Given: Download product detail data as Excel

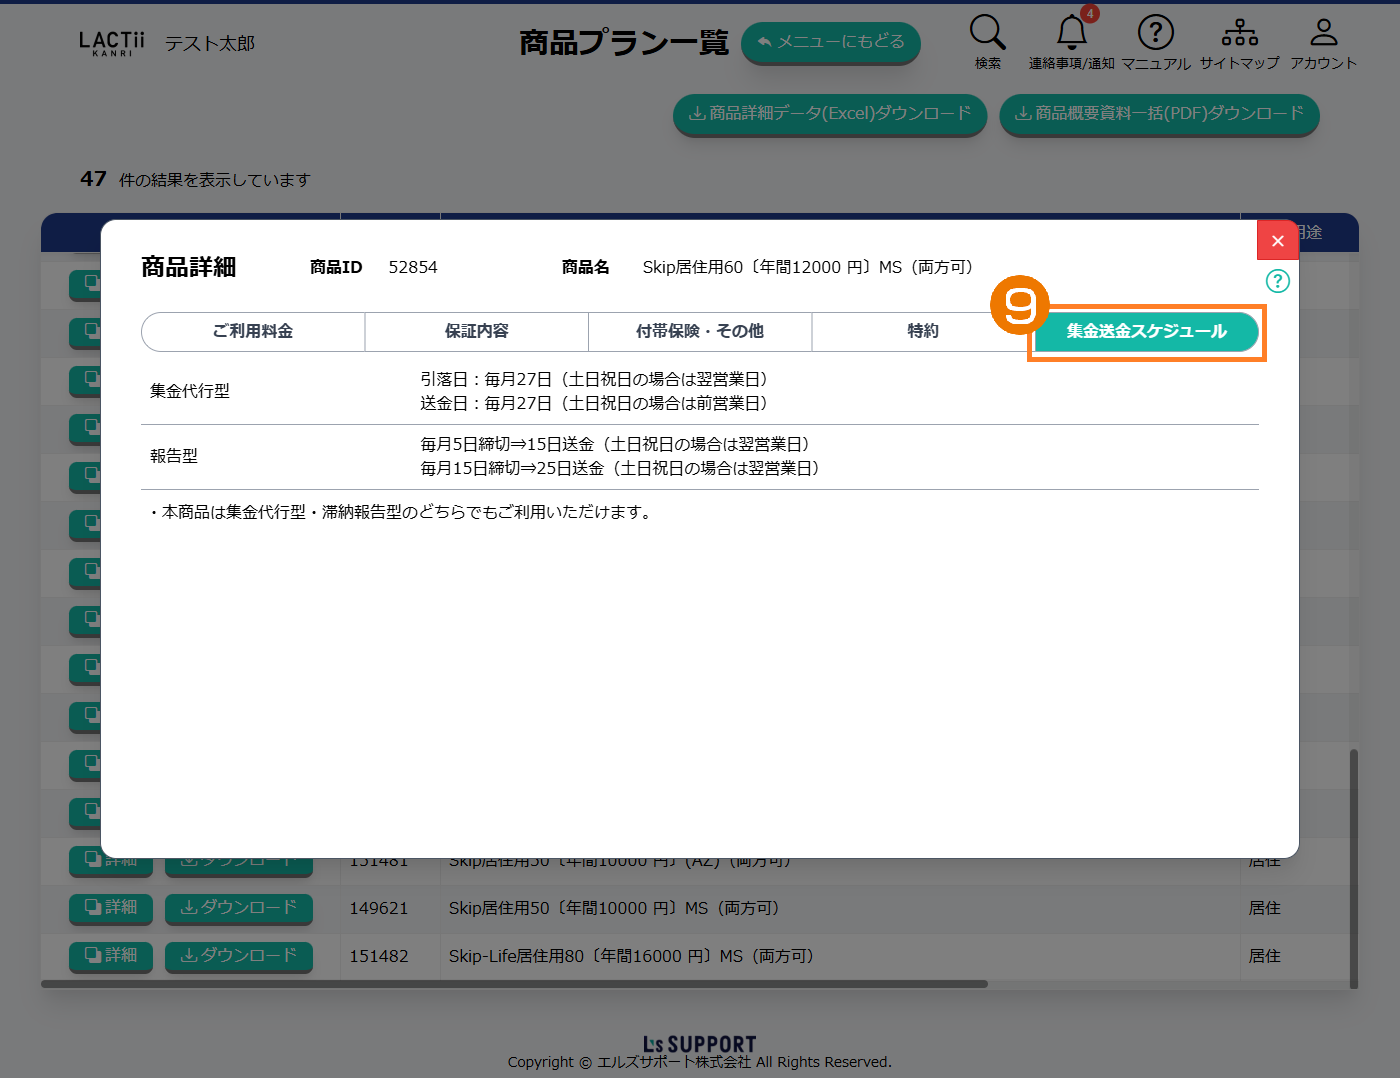Looking at the screenshot, I should tap(830, 114).
